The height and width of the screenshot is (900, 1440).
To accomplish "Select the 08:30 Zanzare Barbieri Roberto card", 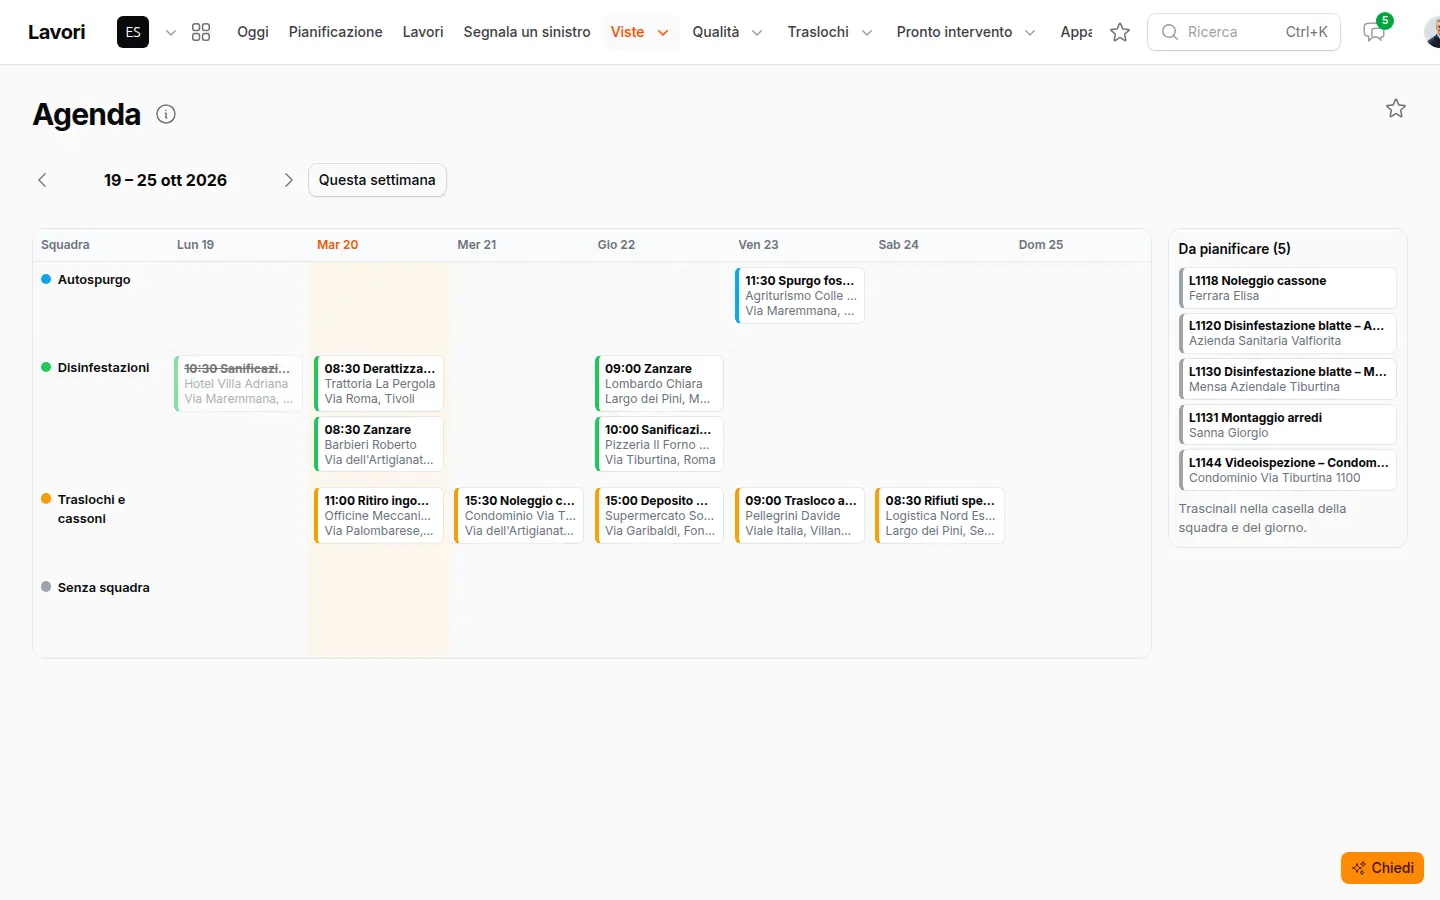I will [379, 444].
